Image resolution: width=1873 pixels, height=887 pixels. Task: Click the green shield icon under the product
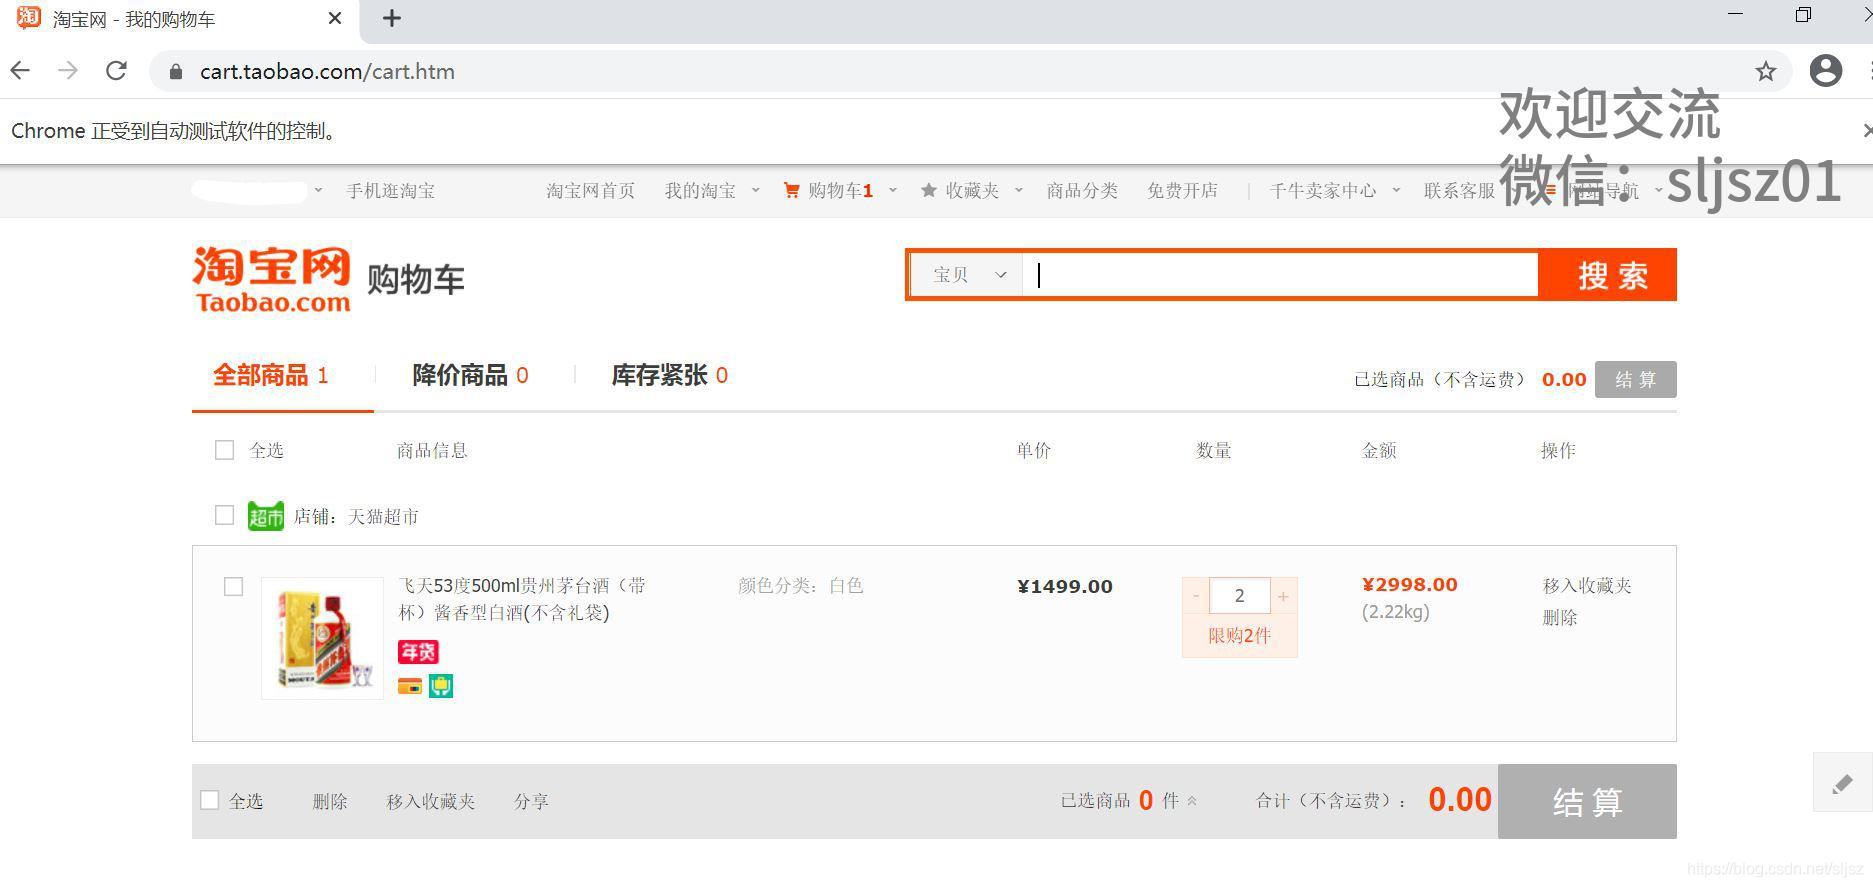[x=441, y=686]
